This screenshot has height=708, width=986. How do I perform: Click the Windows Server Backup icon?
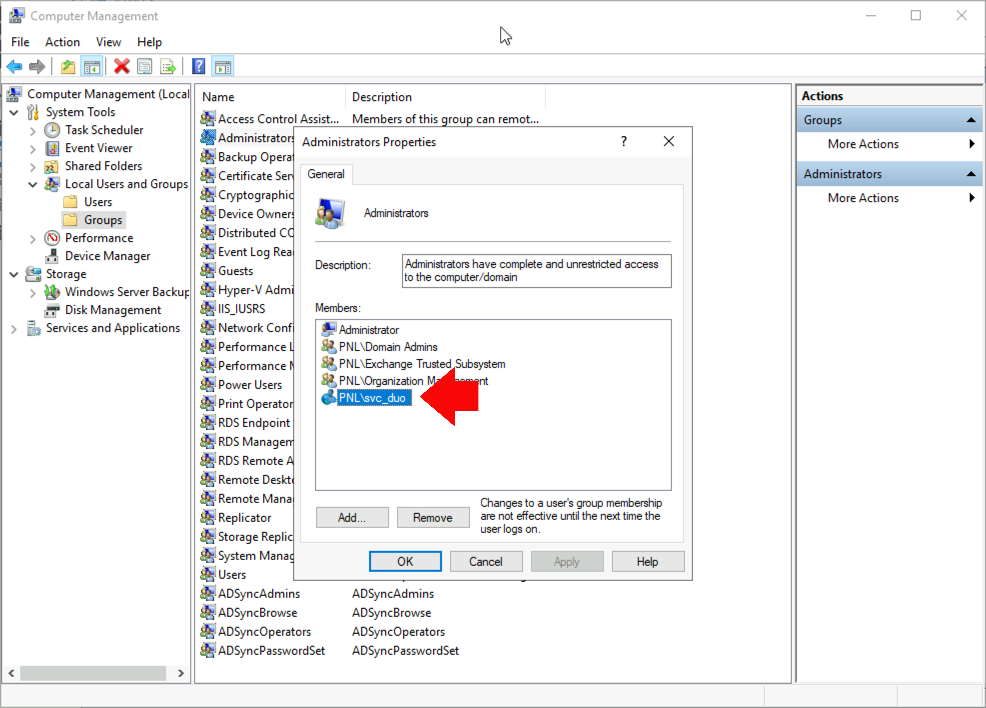click(x=52, y=292)
